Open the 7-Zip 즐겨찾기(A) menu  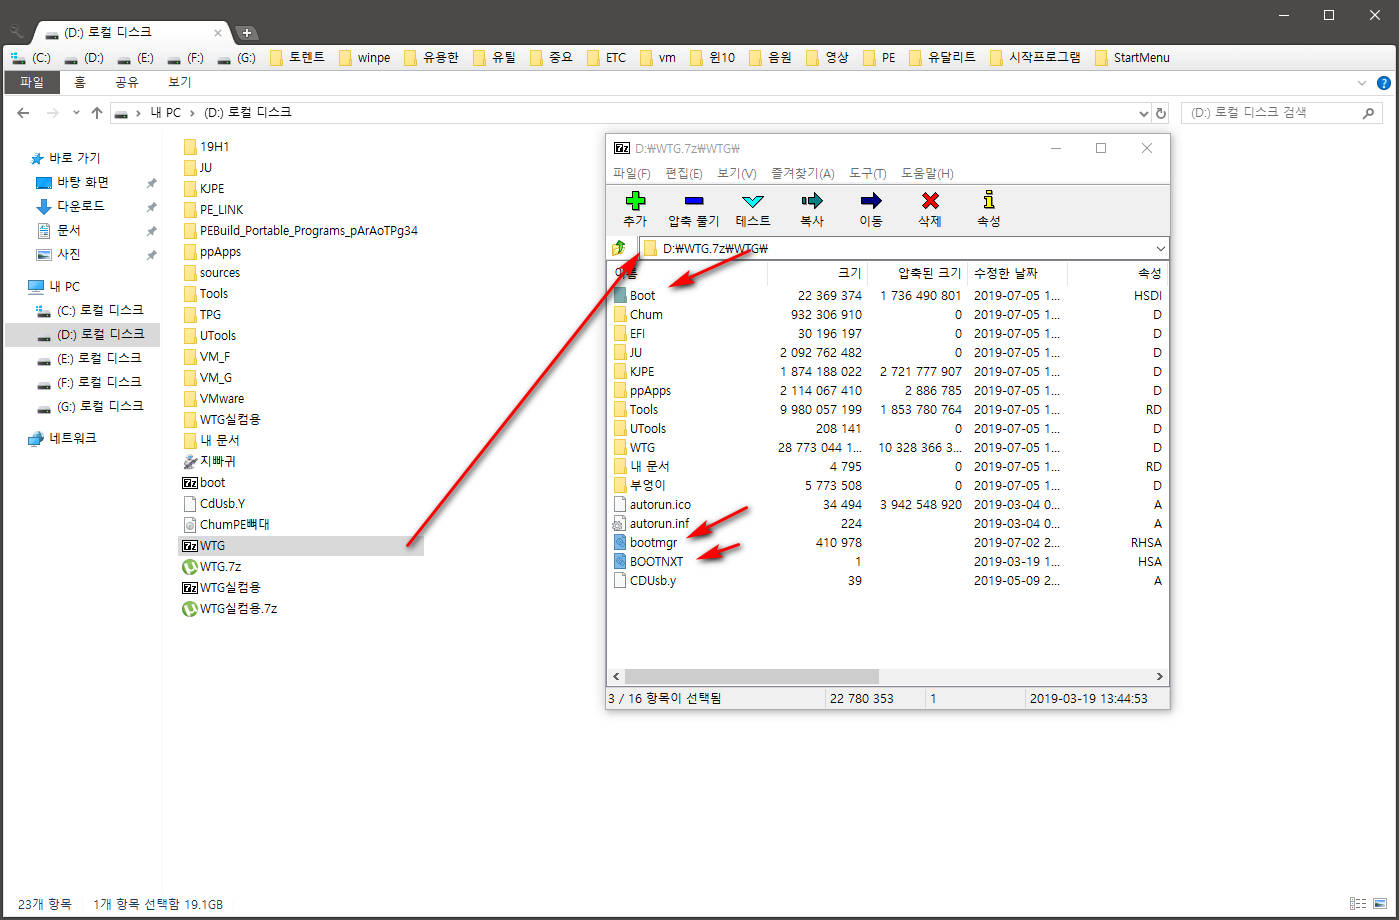click(803, 174)
